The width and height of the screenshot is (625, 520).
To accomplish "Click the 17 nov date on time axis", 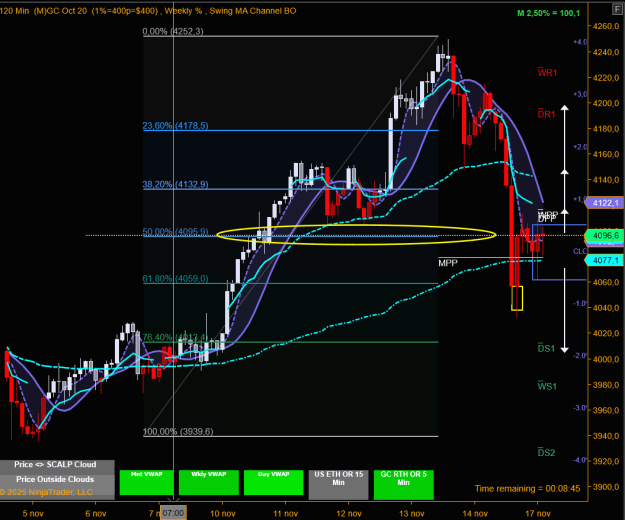I will point(538,514).
